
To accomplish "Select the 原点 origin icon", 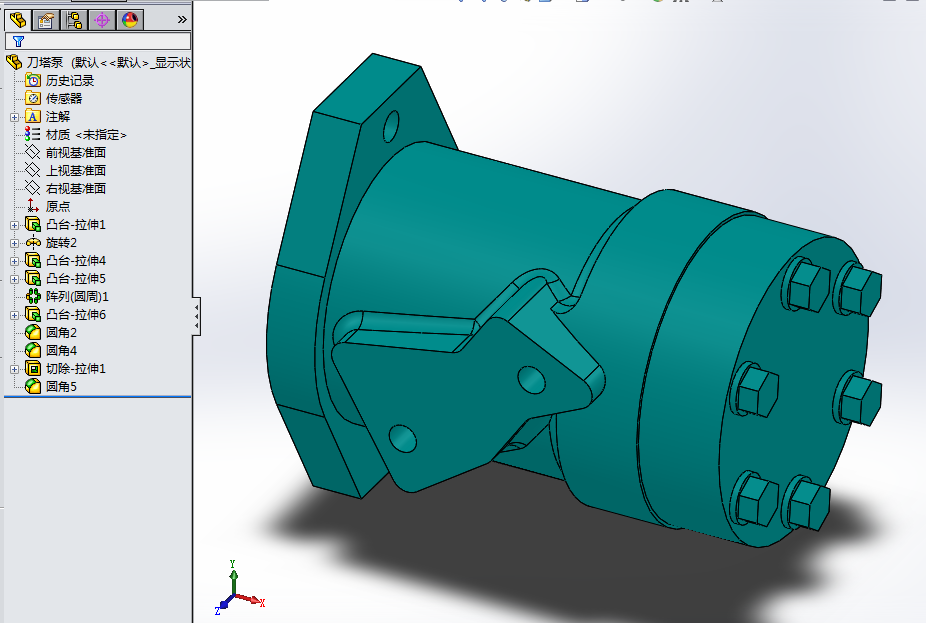I will tap(32, 206).
